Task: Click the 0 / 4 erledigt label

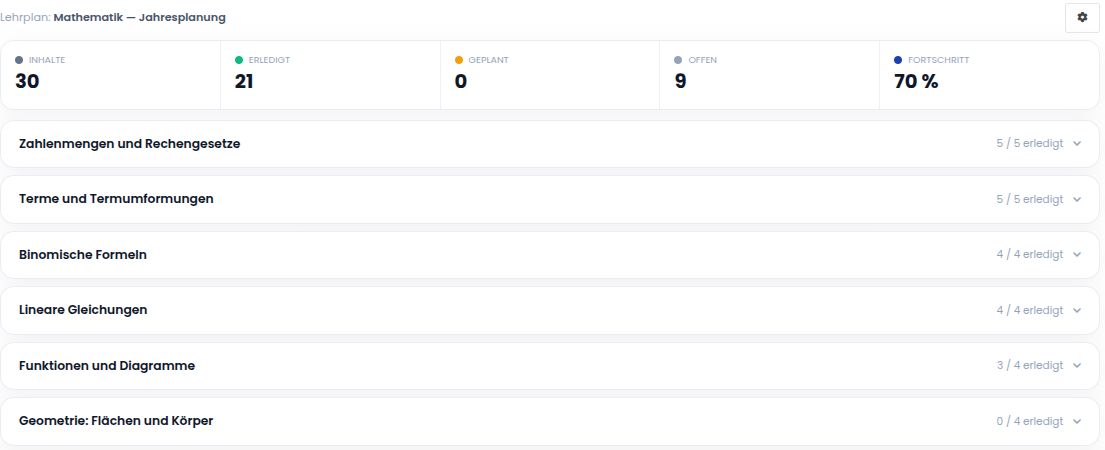Action: 1030,421
